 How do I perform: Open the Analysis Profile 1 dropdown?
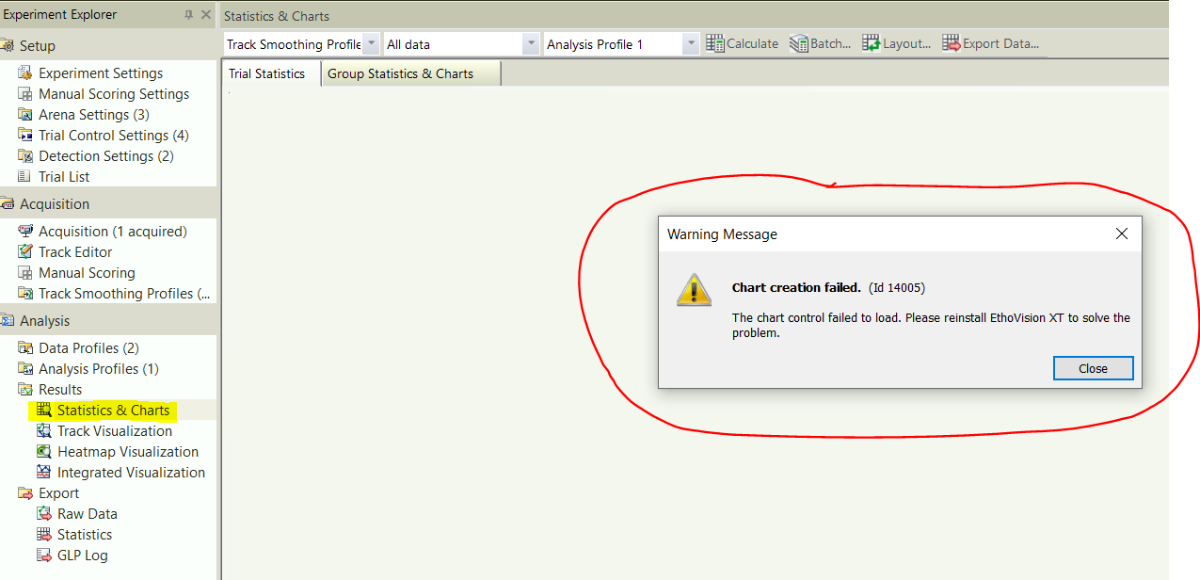click(691, 44)
